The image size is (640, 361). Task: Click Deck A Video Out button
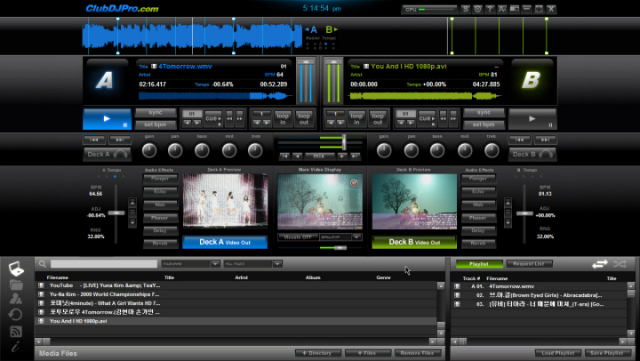pos(225,242)
